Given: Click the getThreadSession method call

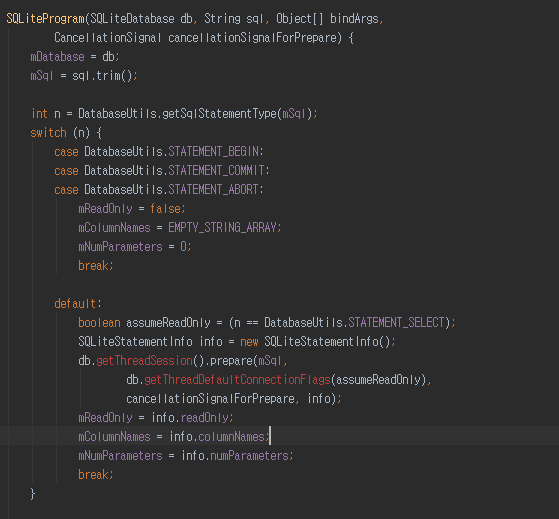Looking at the screenshot, I should pos(144,360).
